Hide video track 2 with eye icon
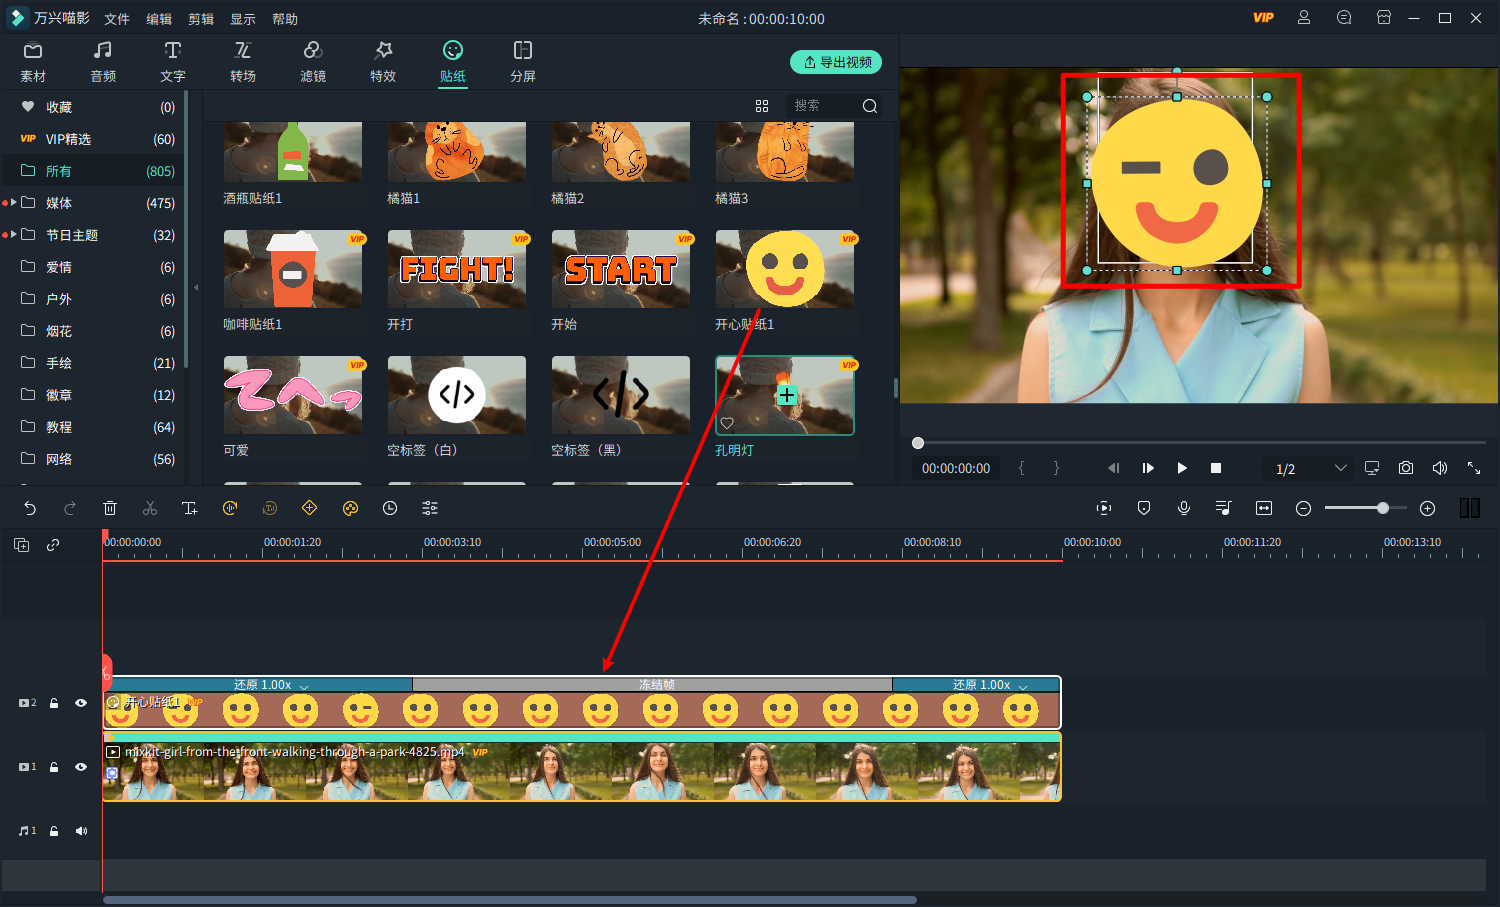Viewport: 1500px width, 907px height. tap(81, 703)
